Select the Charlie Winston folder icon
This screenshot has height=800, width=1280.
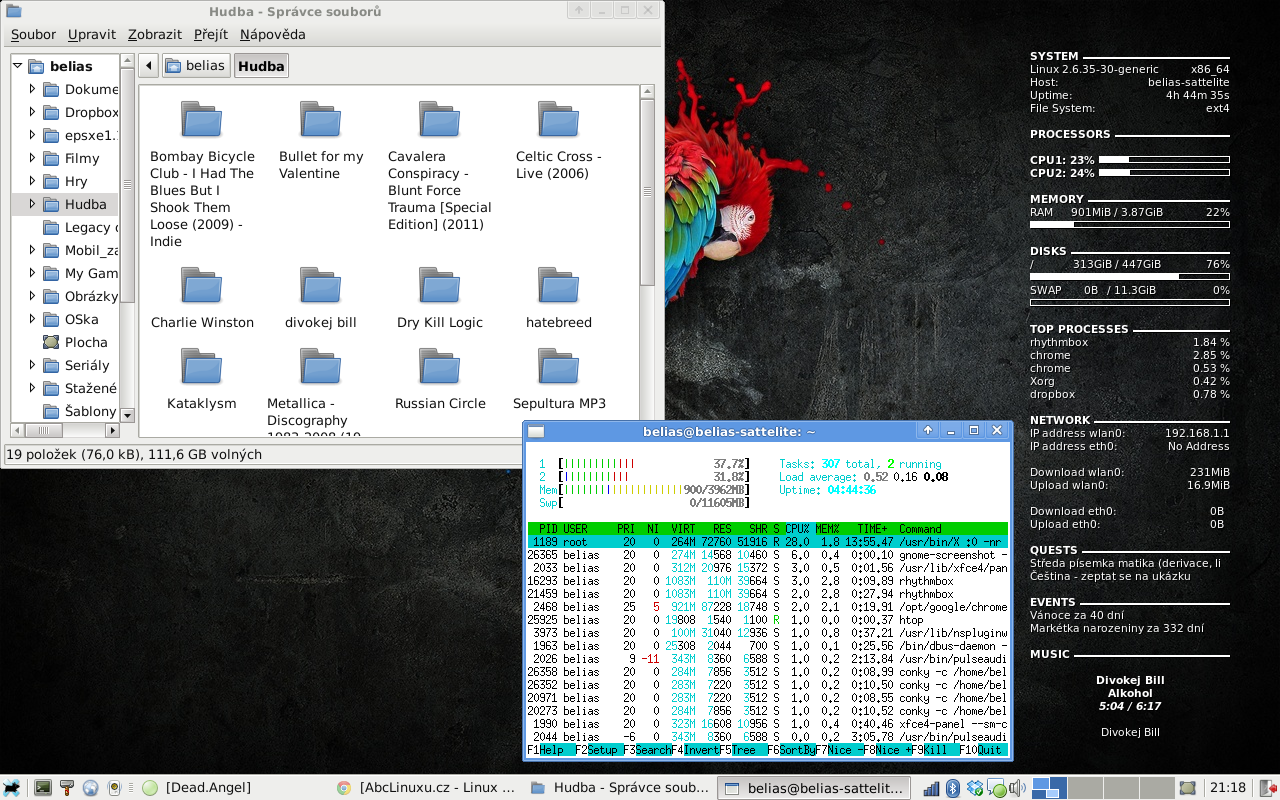click(x=202, y=285)
